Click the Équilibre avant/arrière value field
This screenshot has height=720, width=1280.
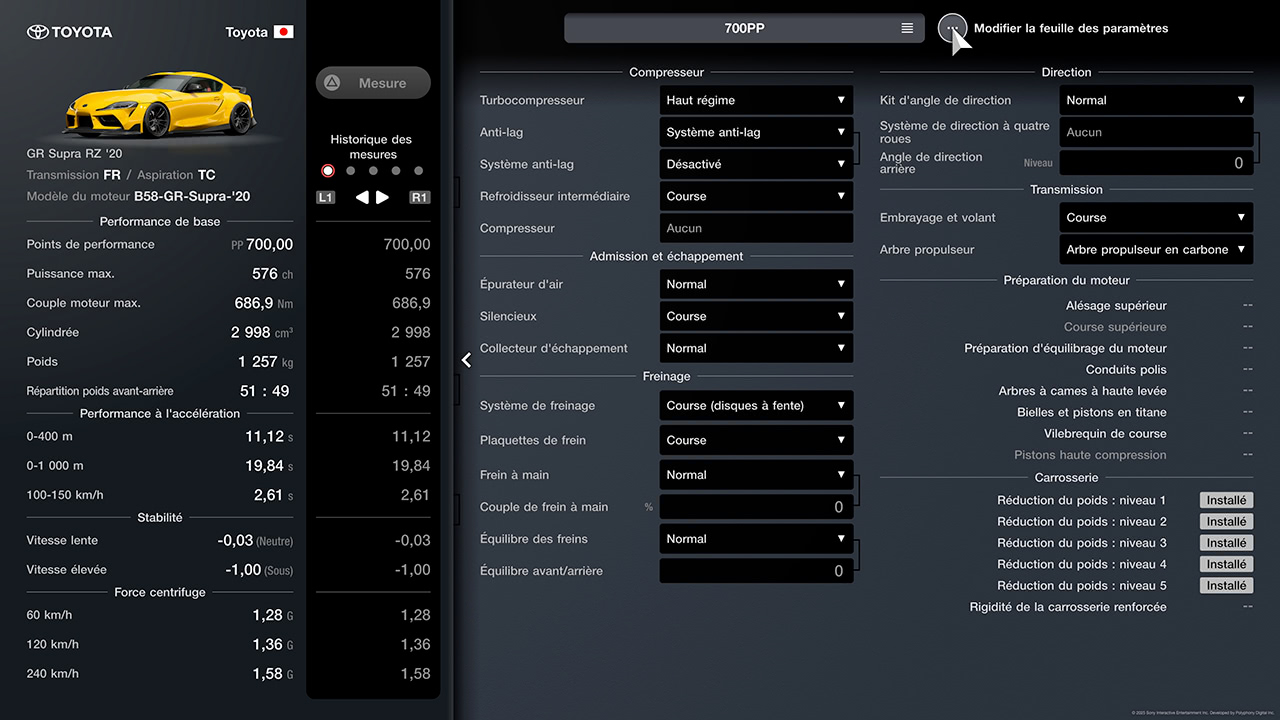coord(756,571)
